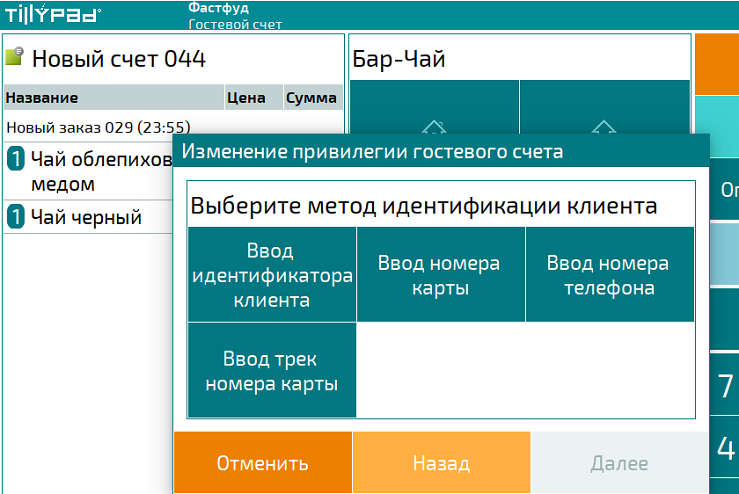This screenshot has width=739, height=494.
Task: Click the green new bill icon
Action: point(15,58)
